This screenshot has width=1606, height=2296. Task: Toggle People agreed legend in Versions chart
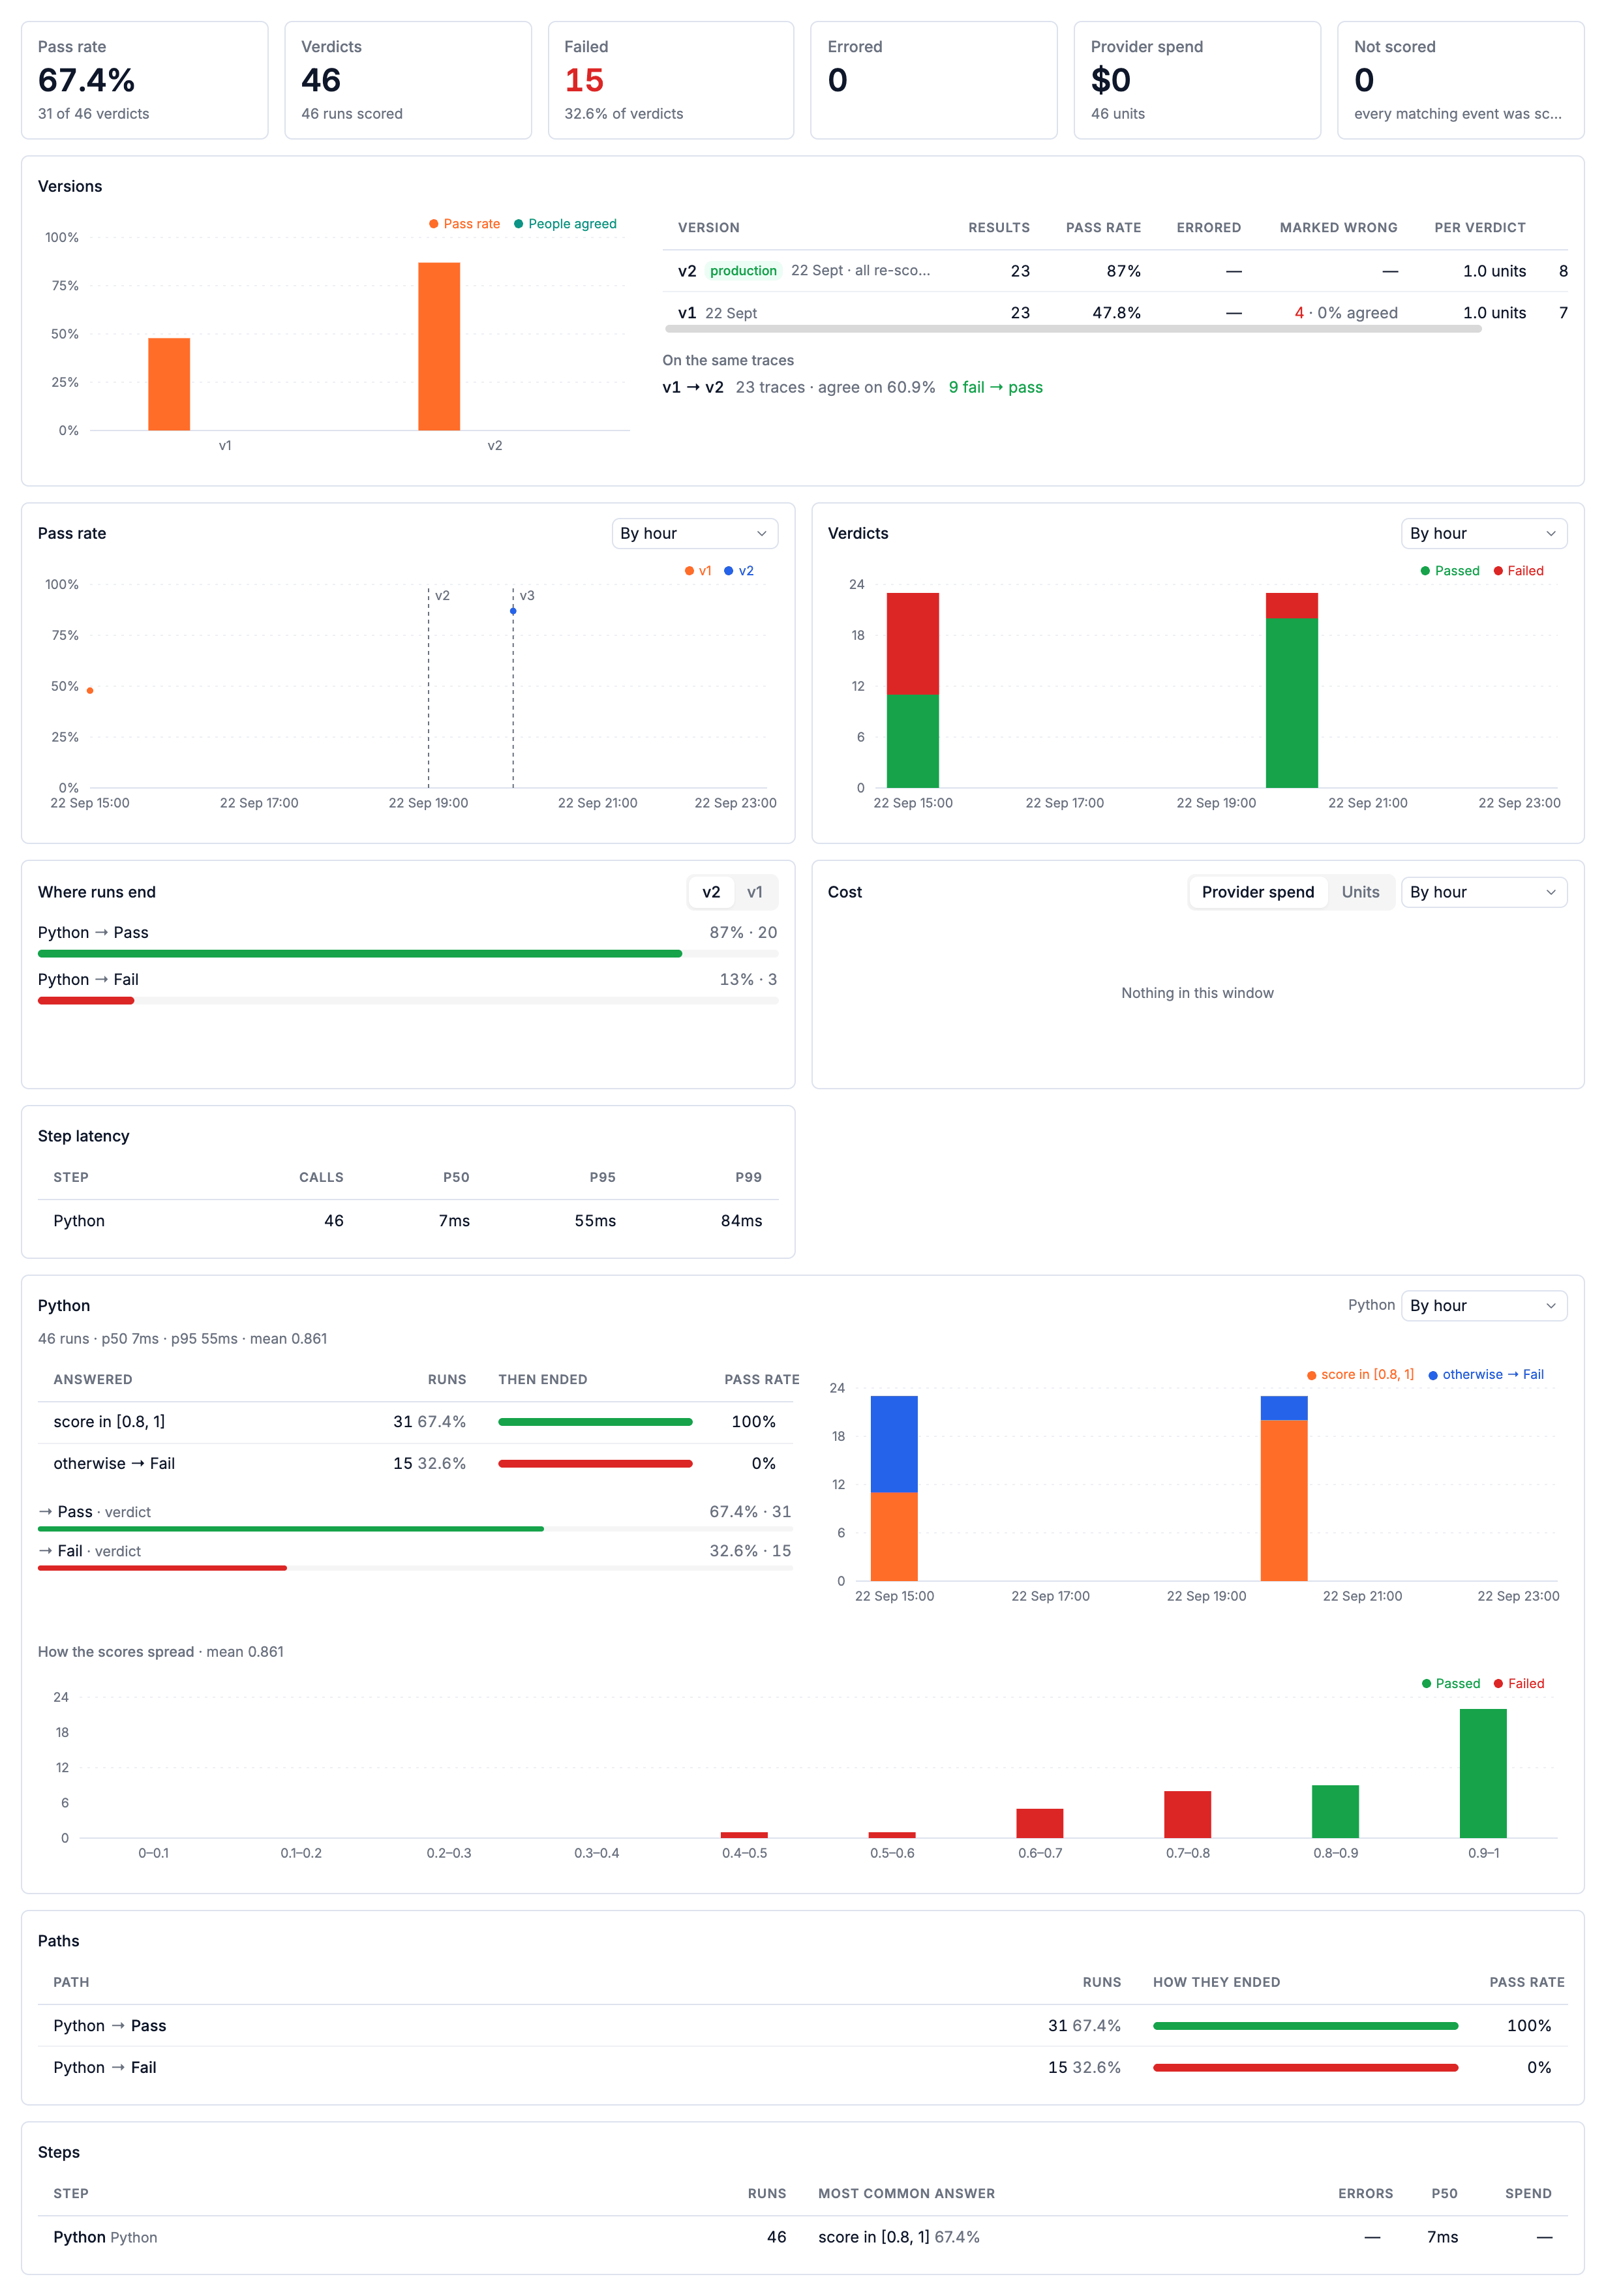tap(565, 224)
